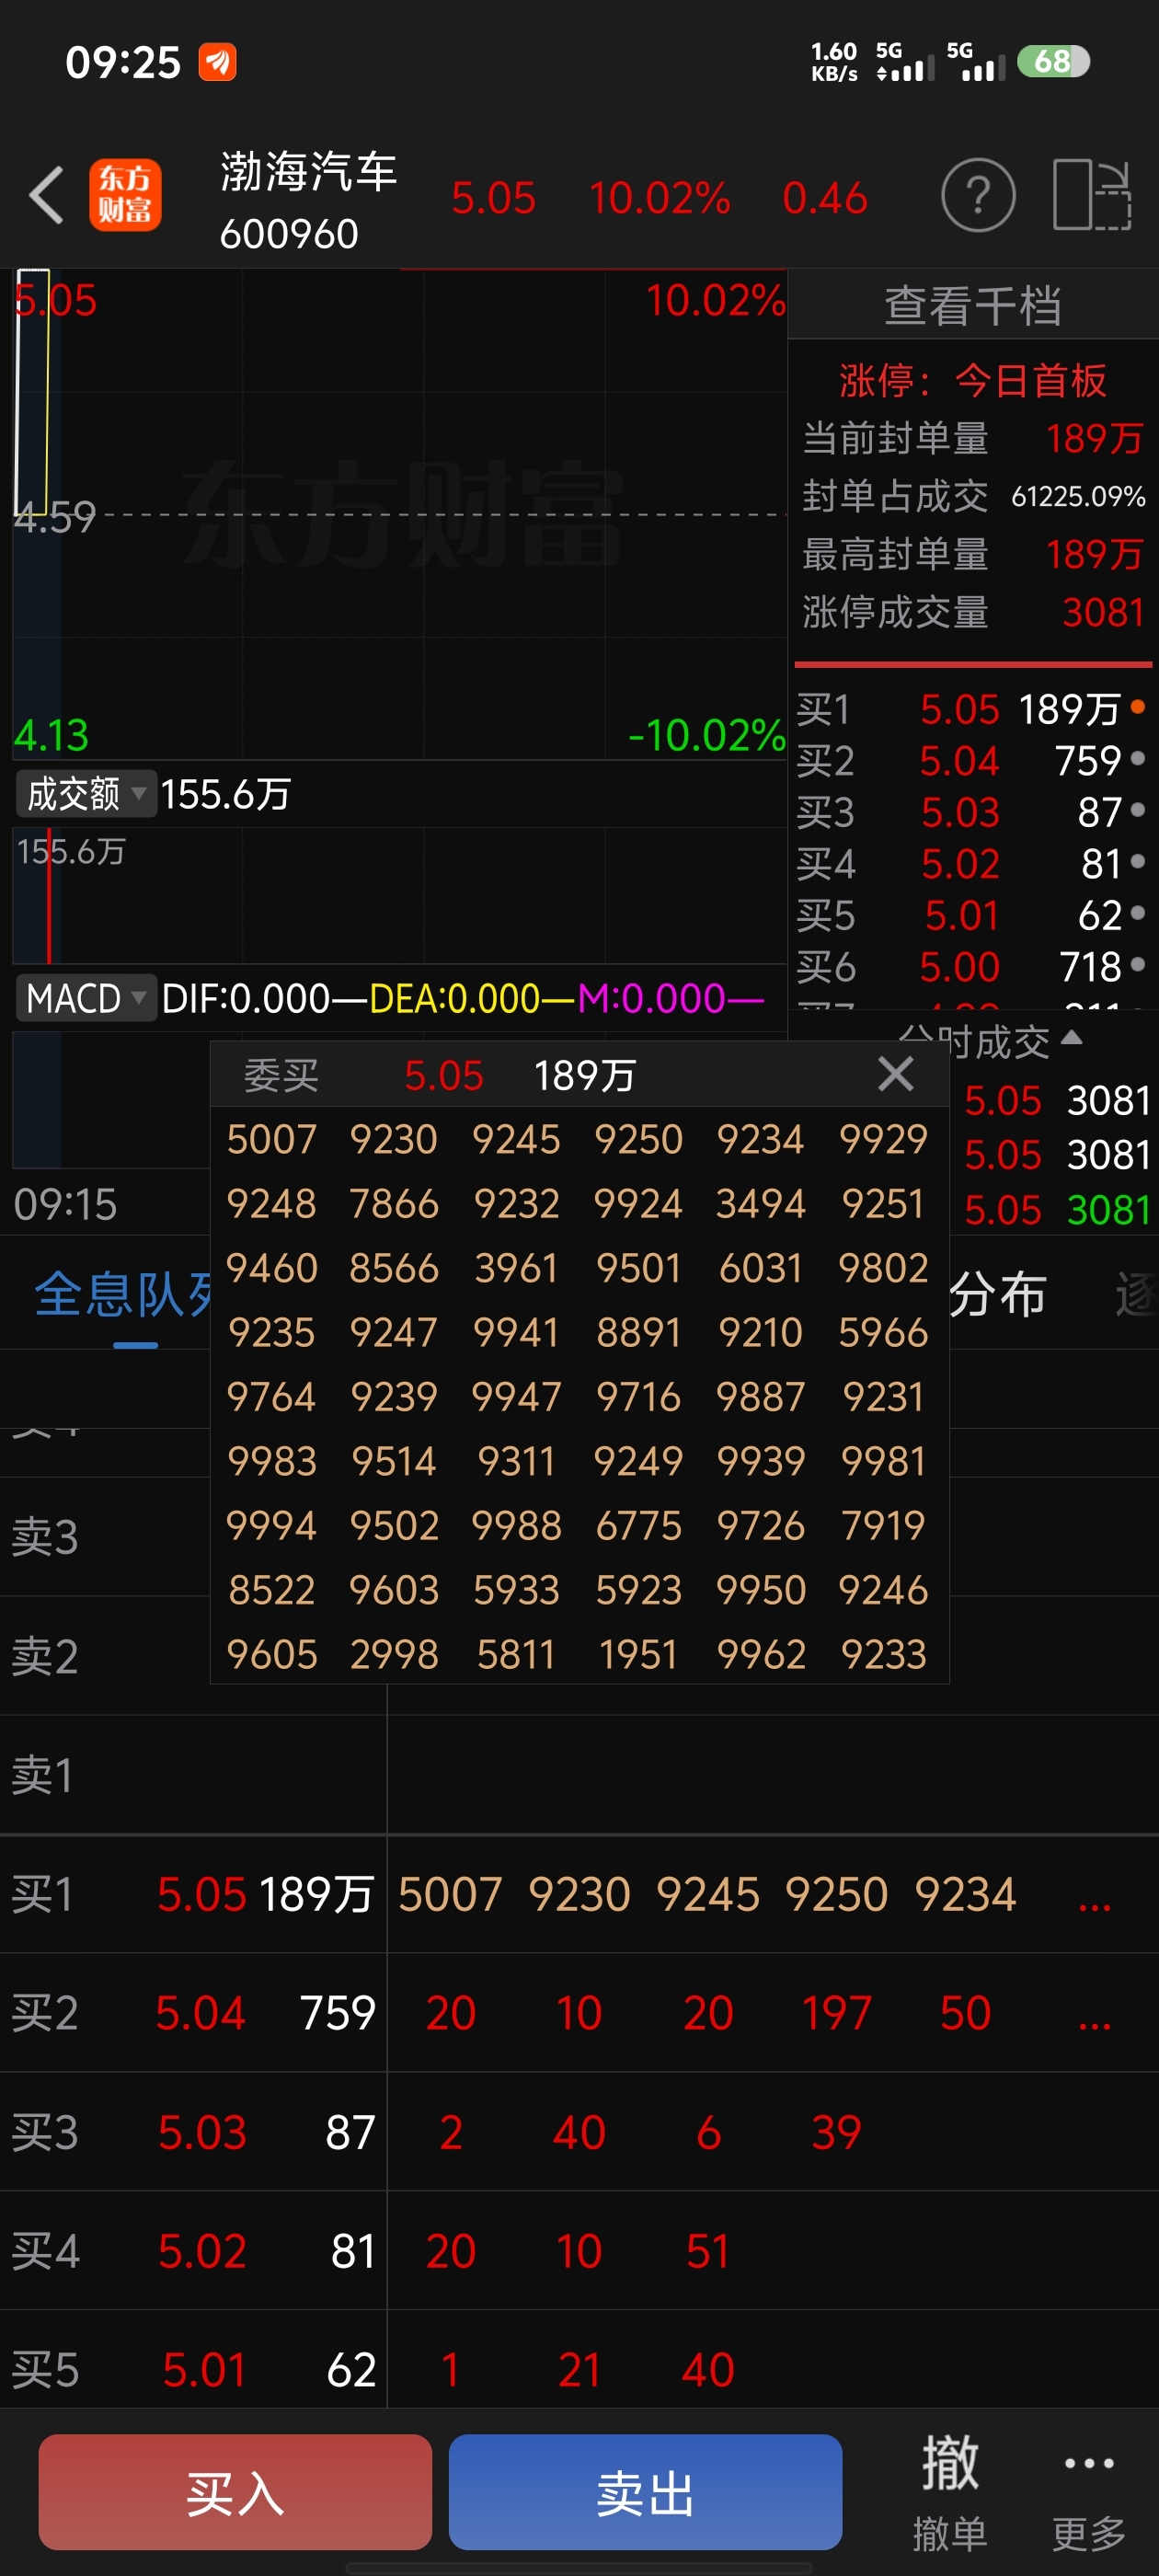Select order 6031 in the popup

click(760, 1268)
